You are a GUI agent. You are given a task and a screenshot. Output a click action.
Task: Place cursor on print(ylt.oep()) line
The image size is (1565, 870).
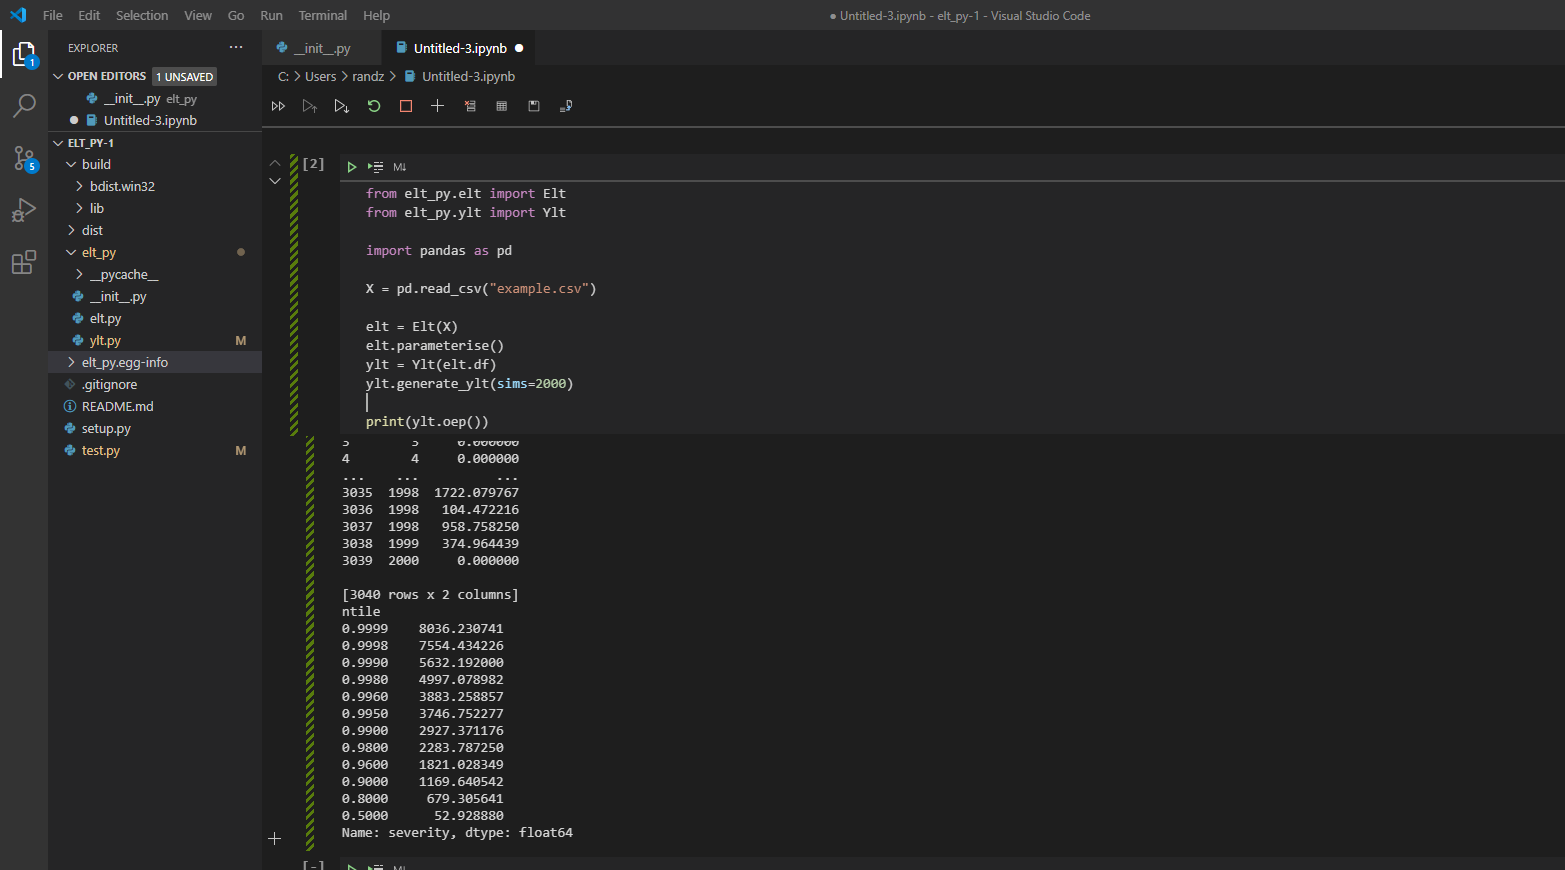coord(427,422)
